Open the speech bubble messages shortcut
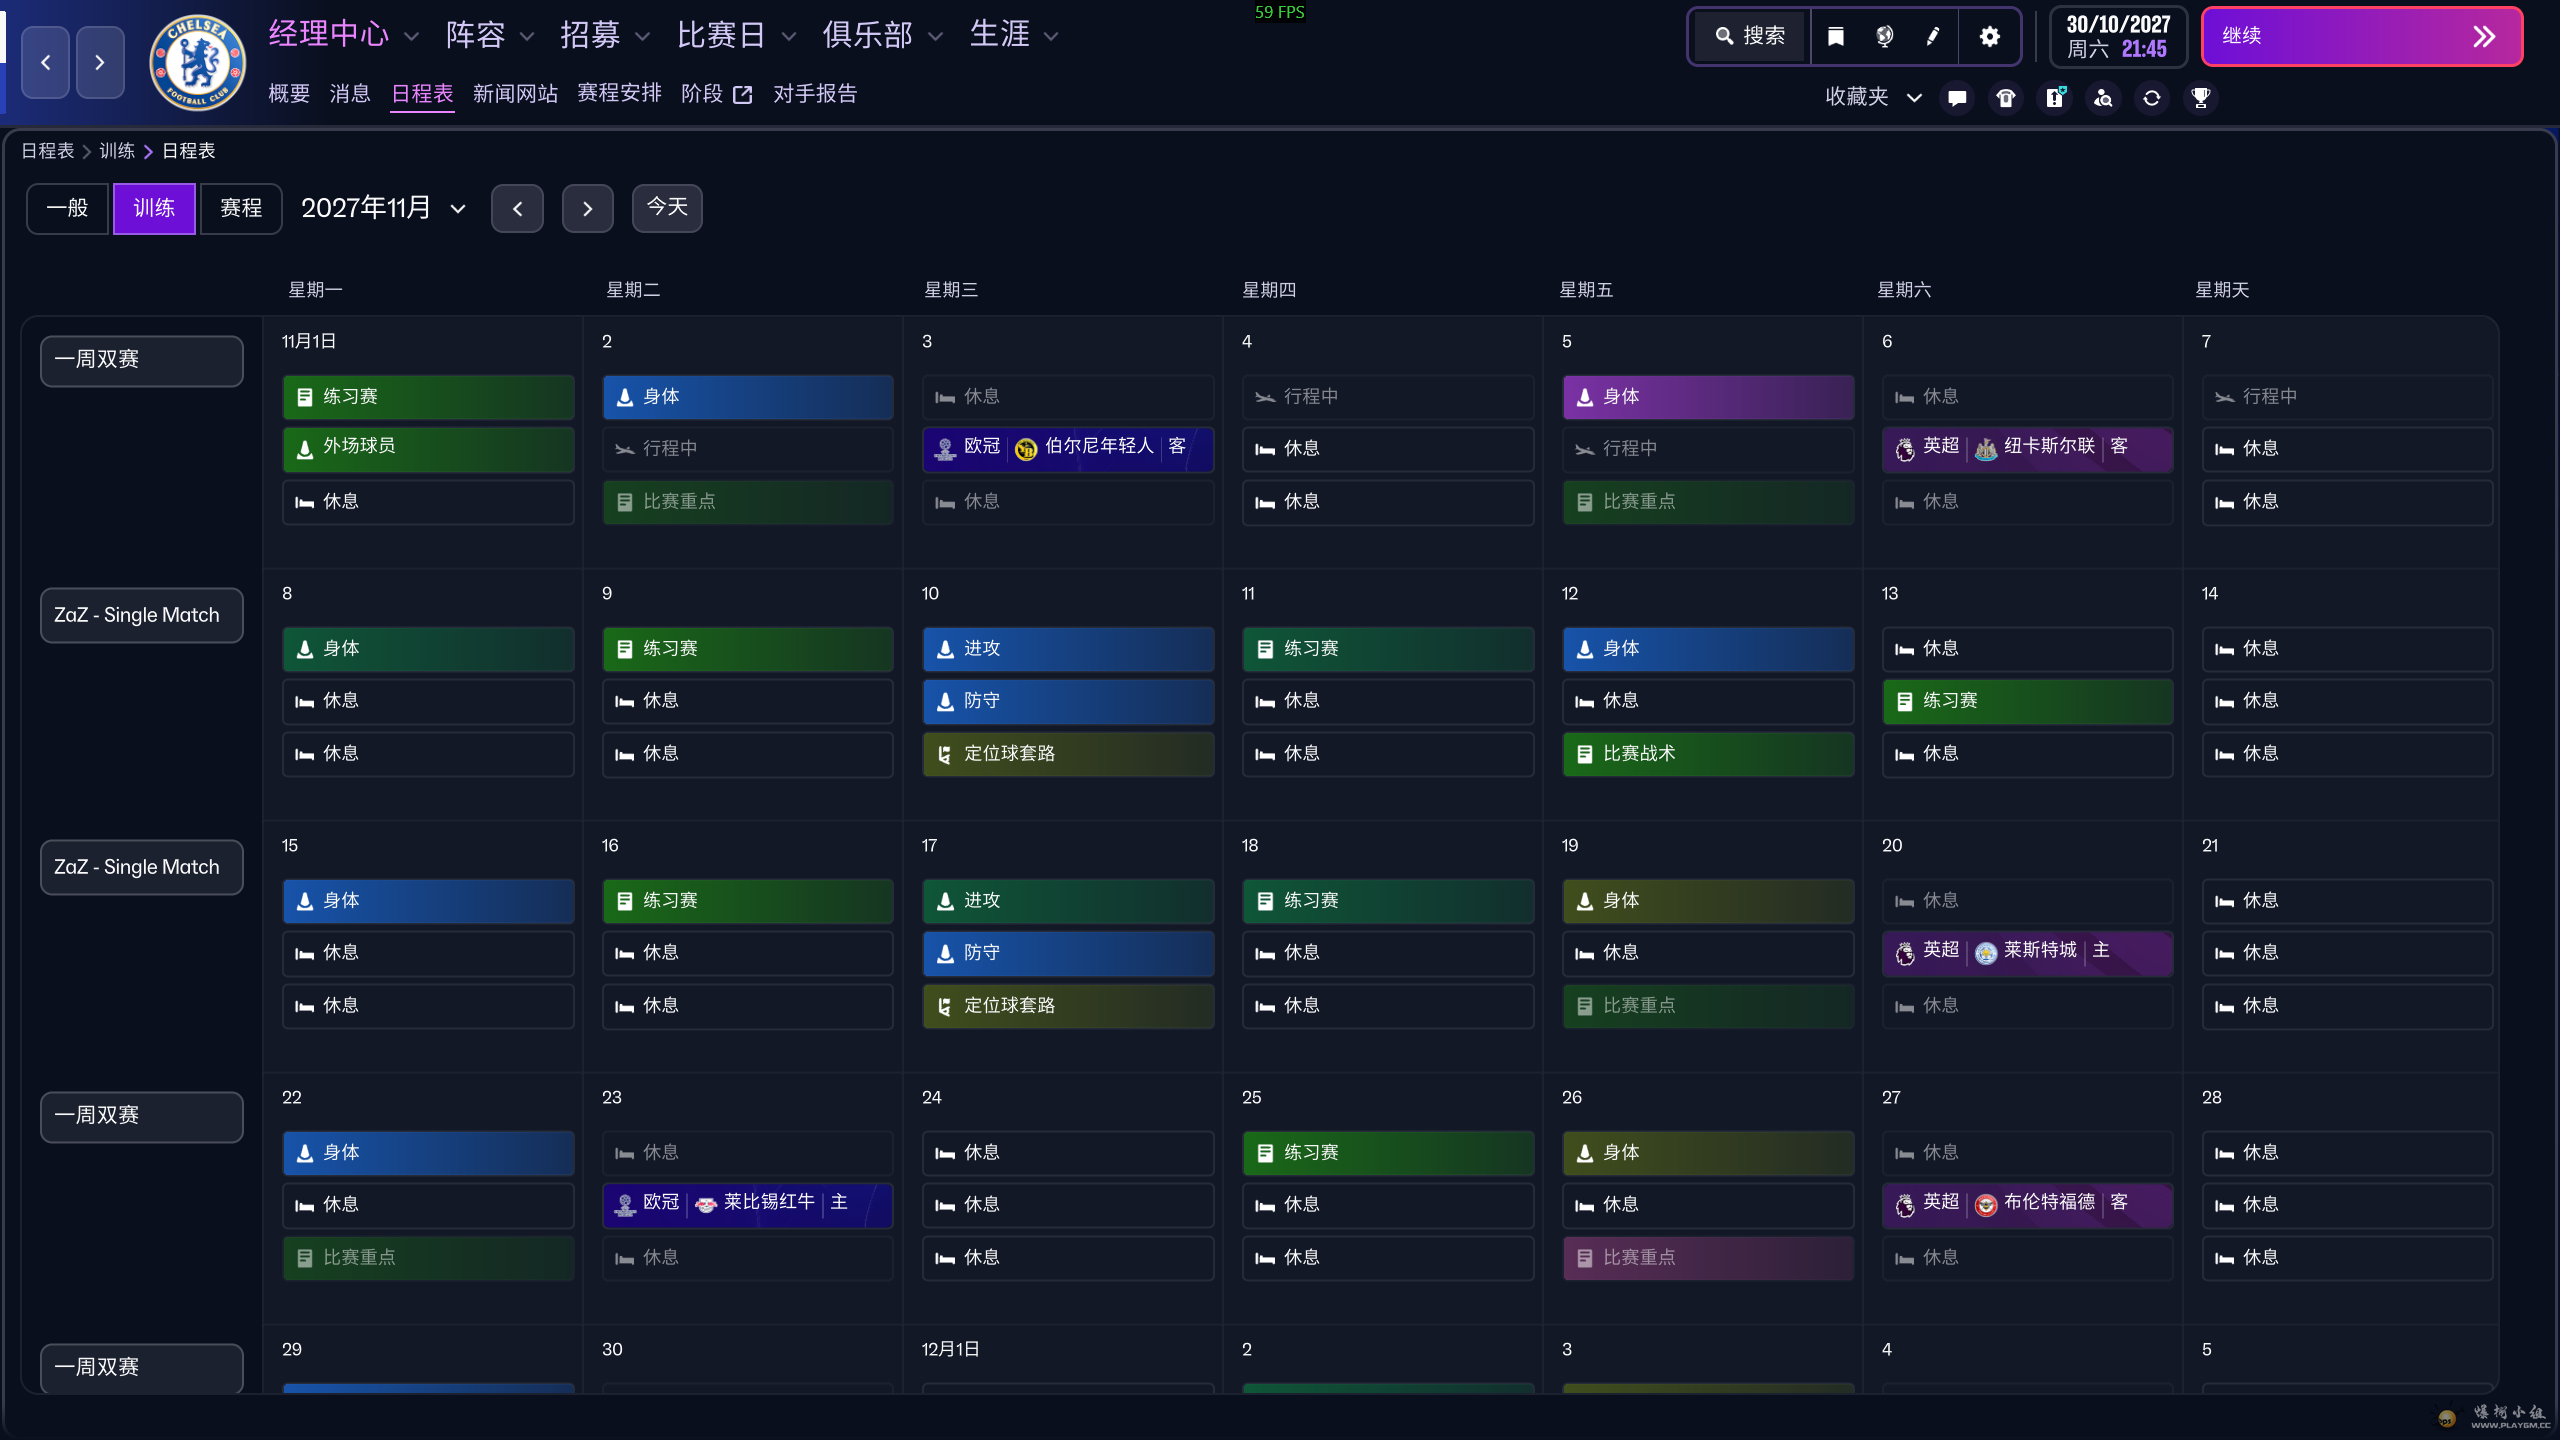The height and width of the screenshot is (1440, 2560). tap(1957, 98)
